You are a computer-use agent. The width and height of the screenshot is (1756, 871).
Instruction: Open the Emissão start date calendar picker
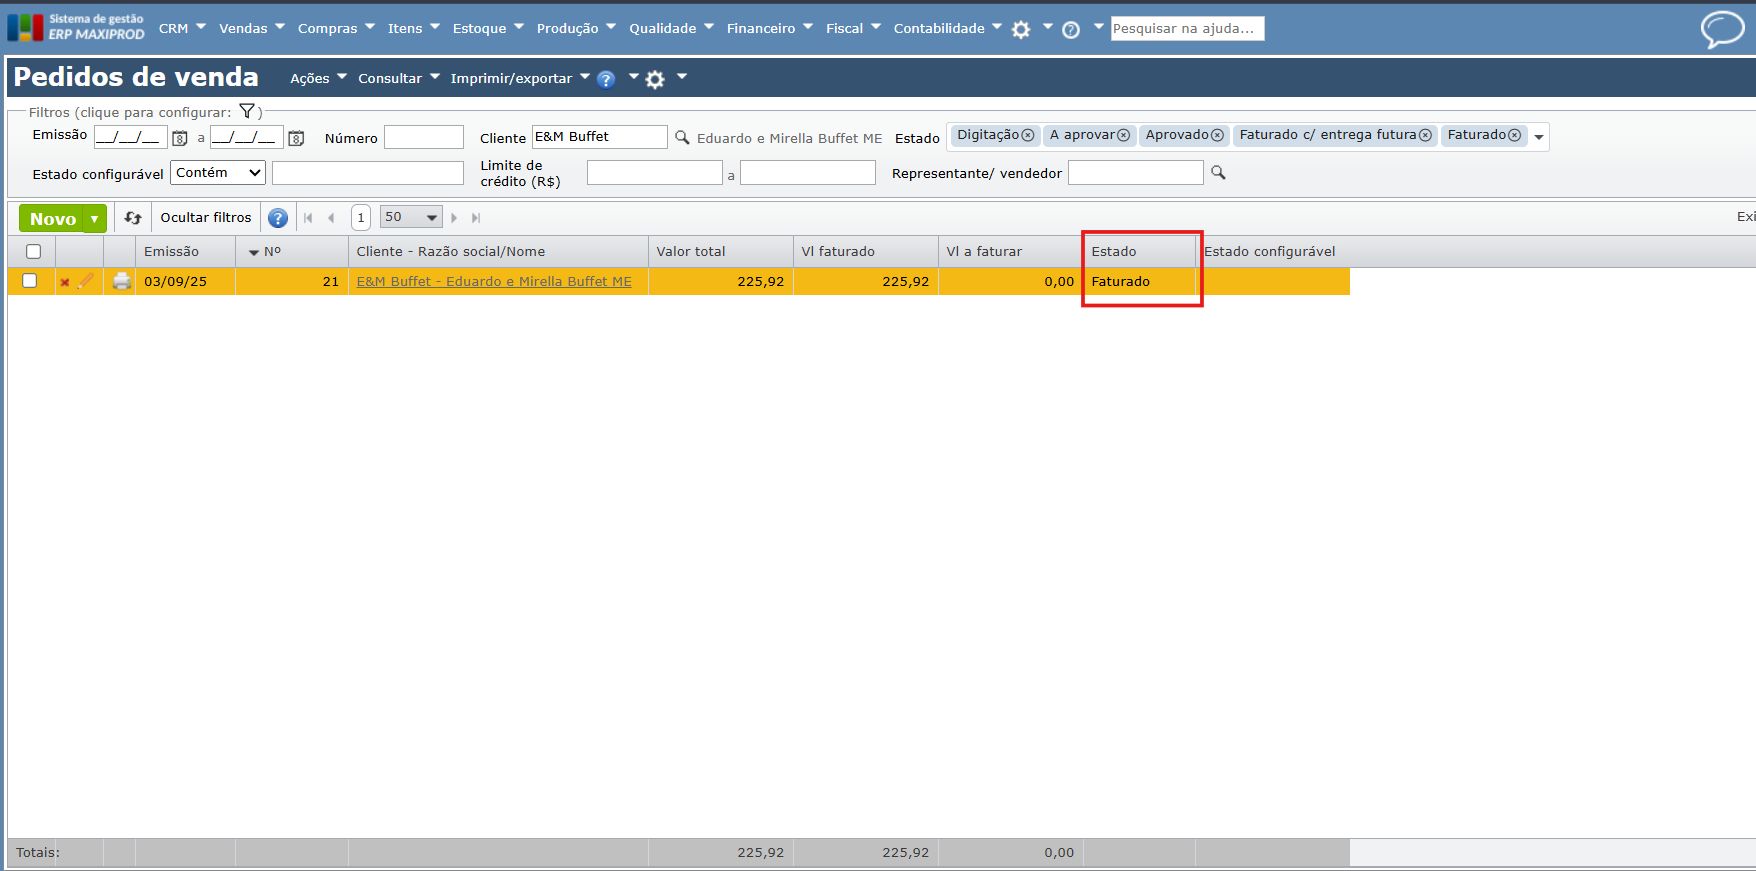(180, 138)
